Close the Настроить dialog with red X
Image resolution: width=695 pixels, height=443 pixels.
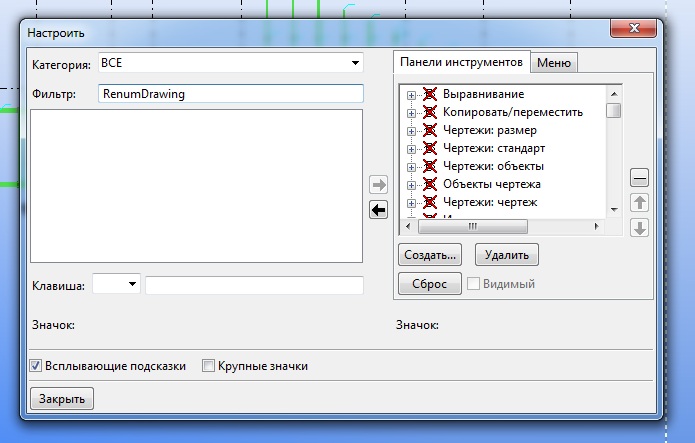tap(633, 28)
